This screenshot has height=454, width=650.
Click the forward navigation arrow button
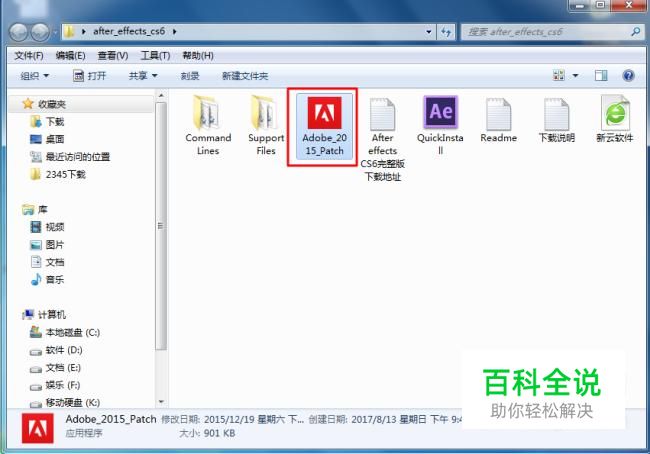[x=41, y=32]
